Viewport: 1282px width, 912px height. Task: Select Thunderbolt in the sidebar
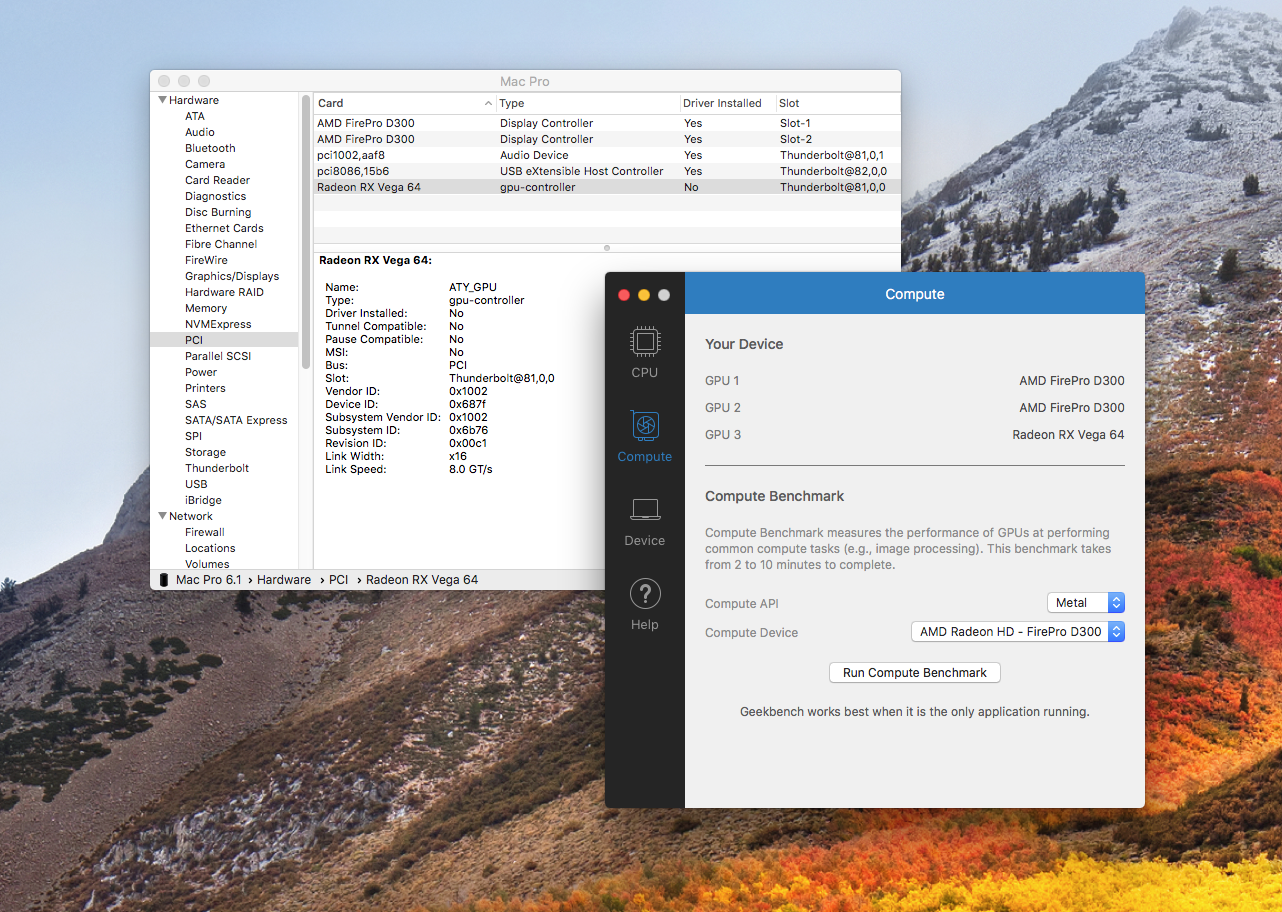pyautogui.click(x=217, y=468)
